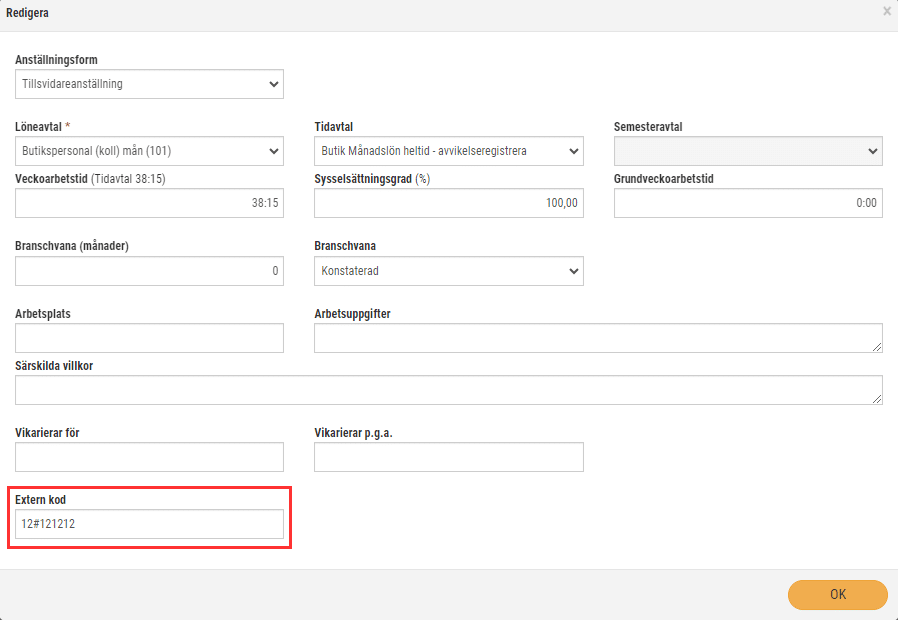Click into the Arbetsuppgifter text area

pos(598,338)
